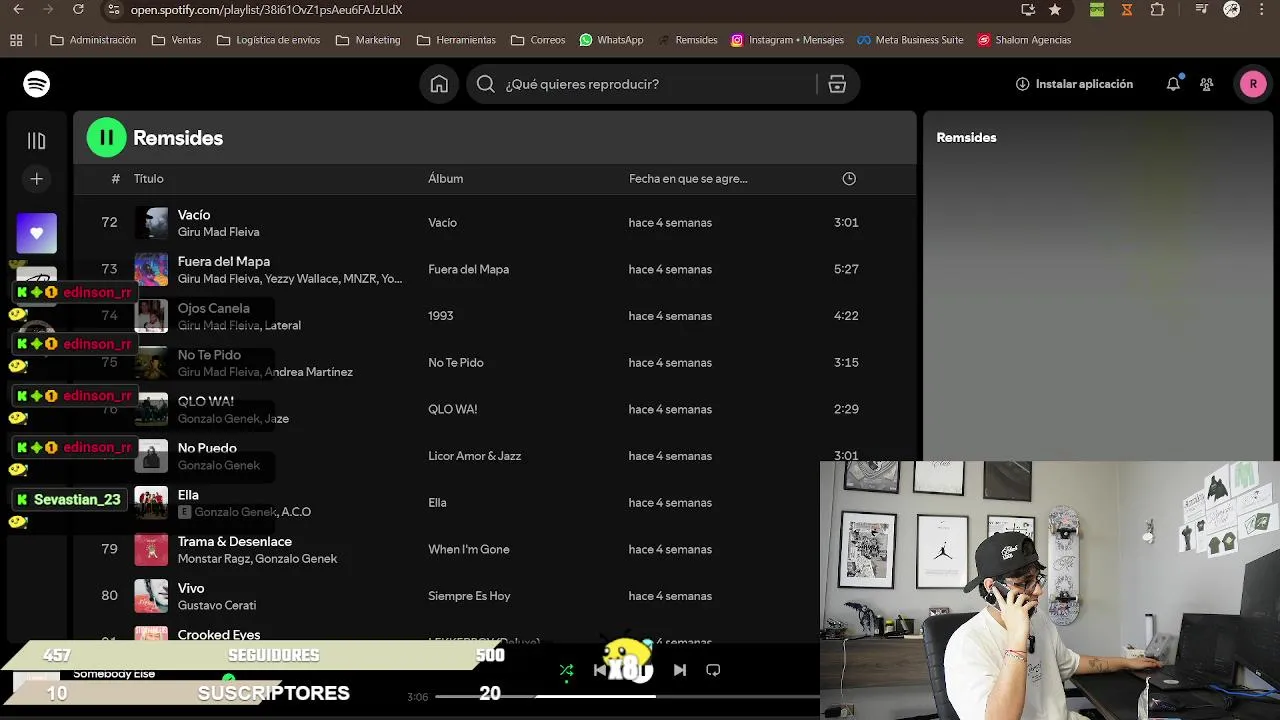Open Herramientas bookmark folder

456,40
